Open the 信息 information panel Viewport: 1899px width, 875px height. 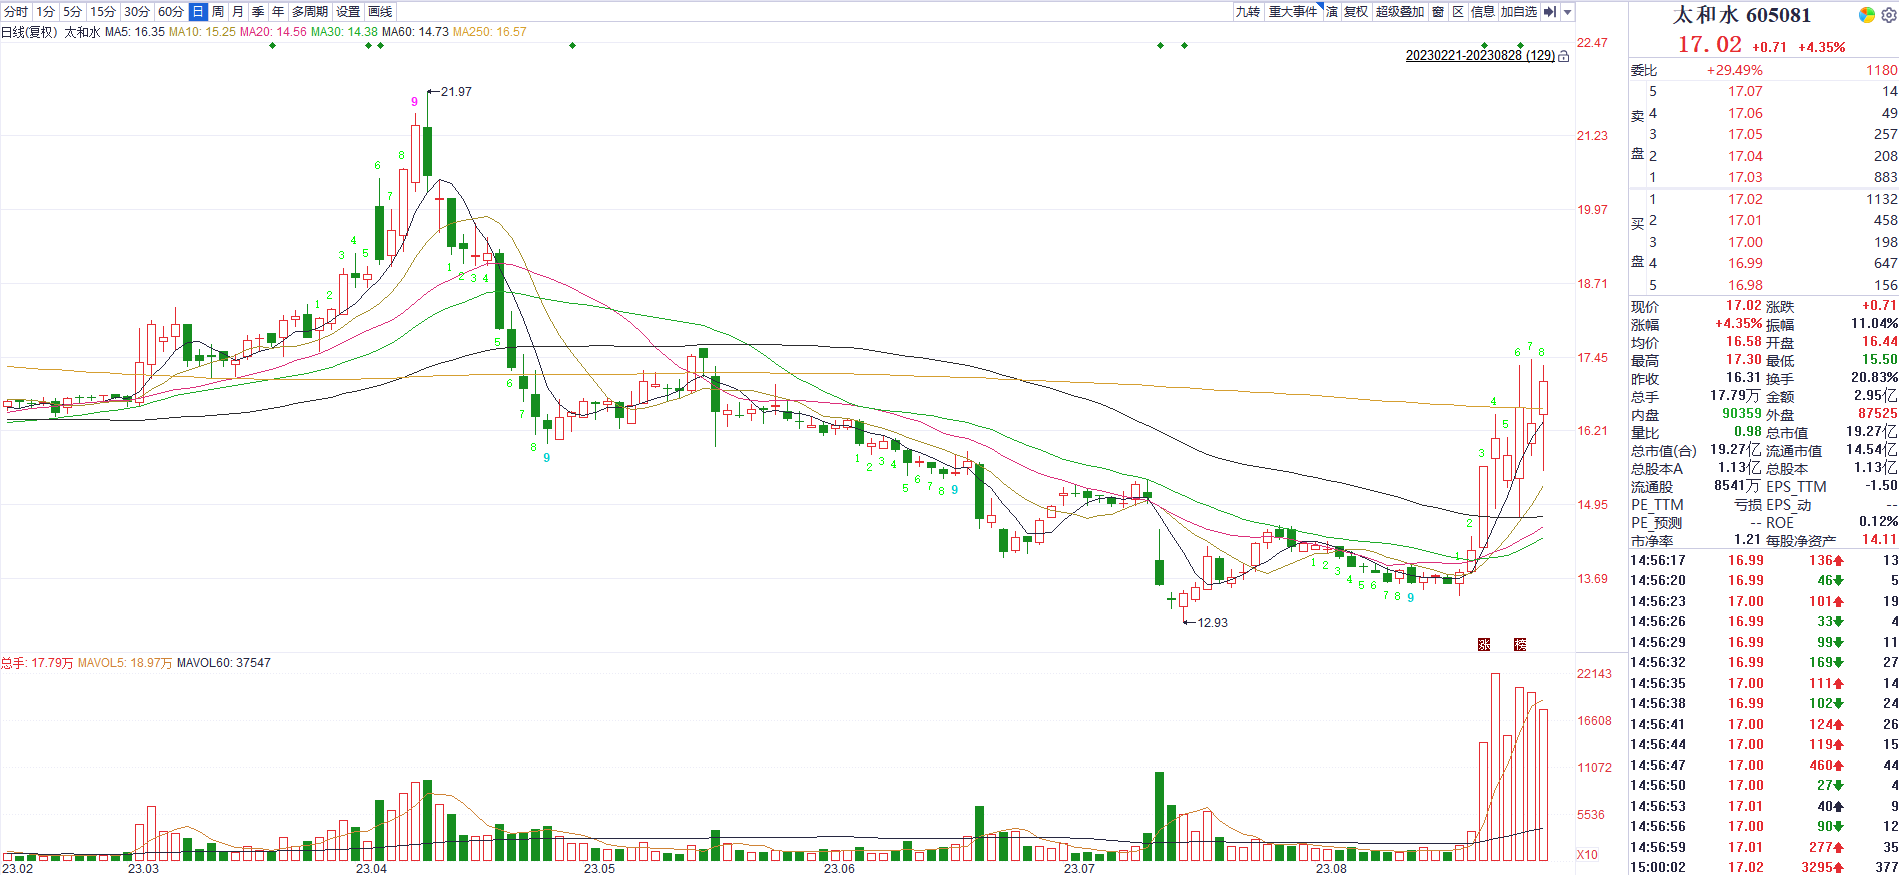point(1483,12)
